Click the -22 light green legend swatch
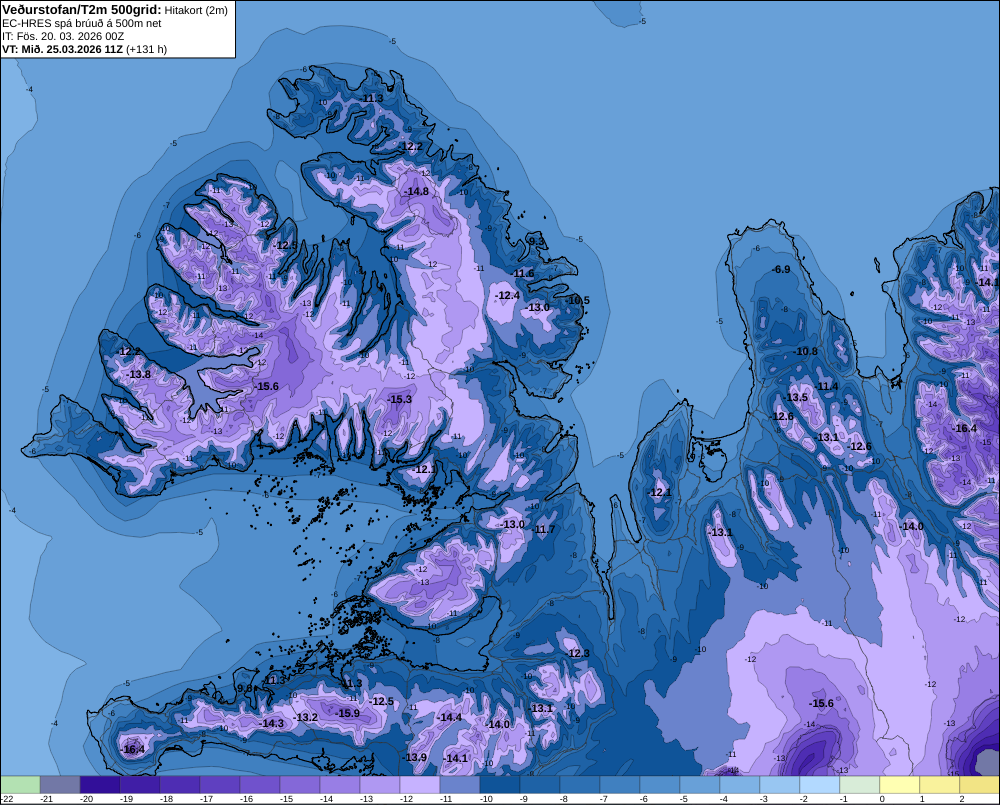1000x805 pixels. [x=20, y=785]
